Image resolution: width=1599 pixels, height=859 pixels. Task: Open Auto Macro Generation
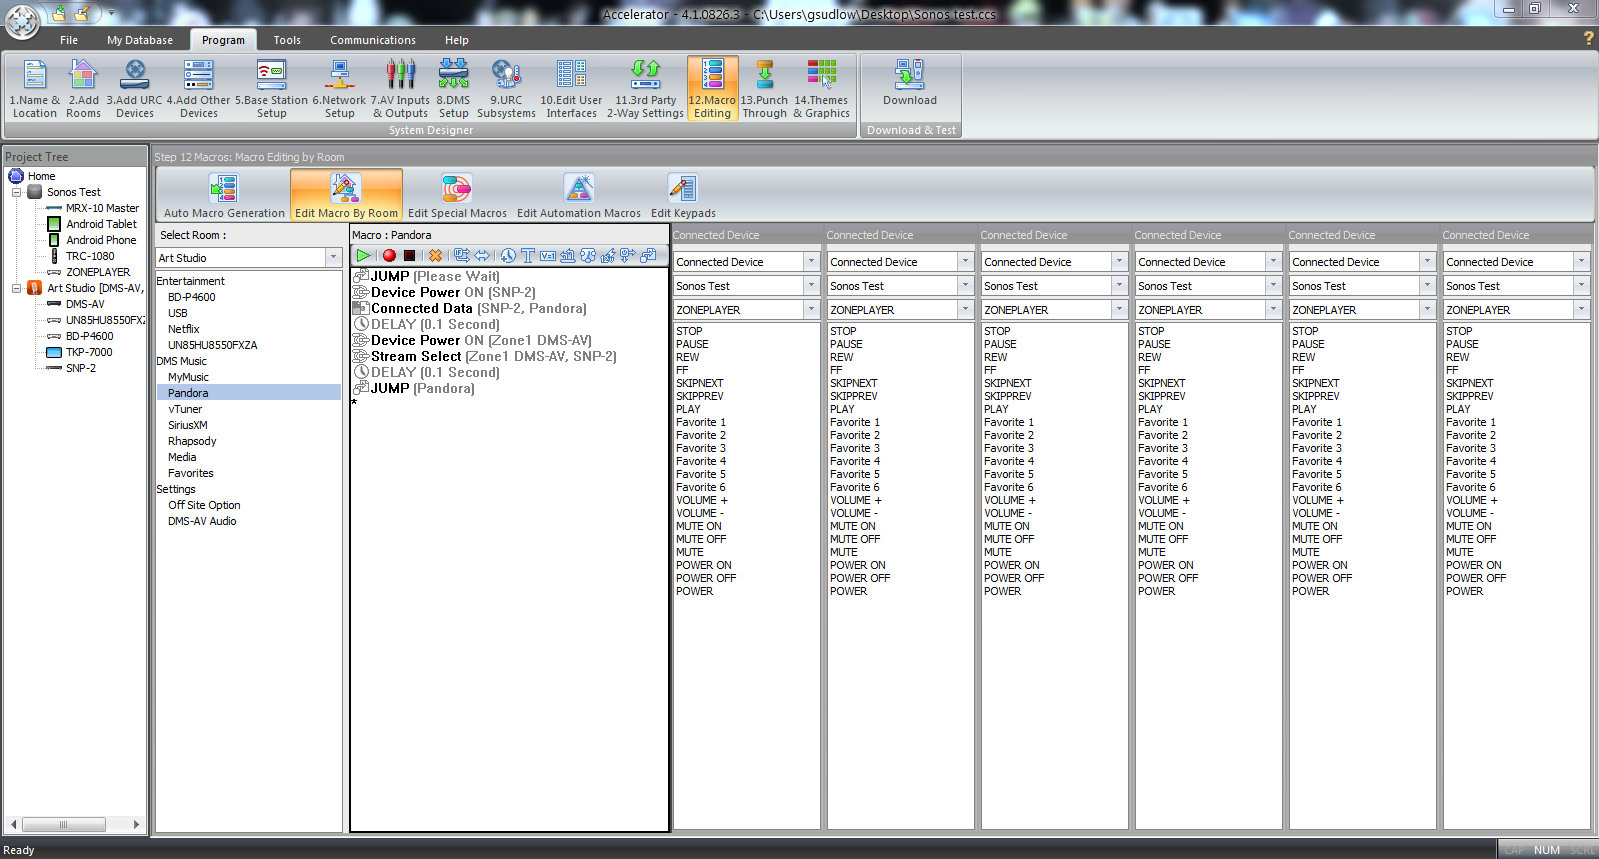click(x=224, y=195)
